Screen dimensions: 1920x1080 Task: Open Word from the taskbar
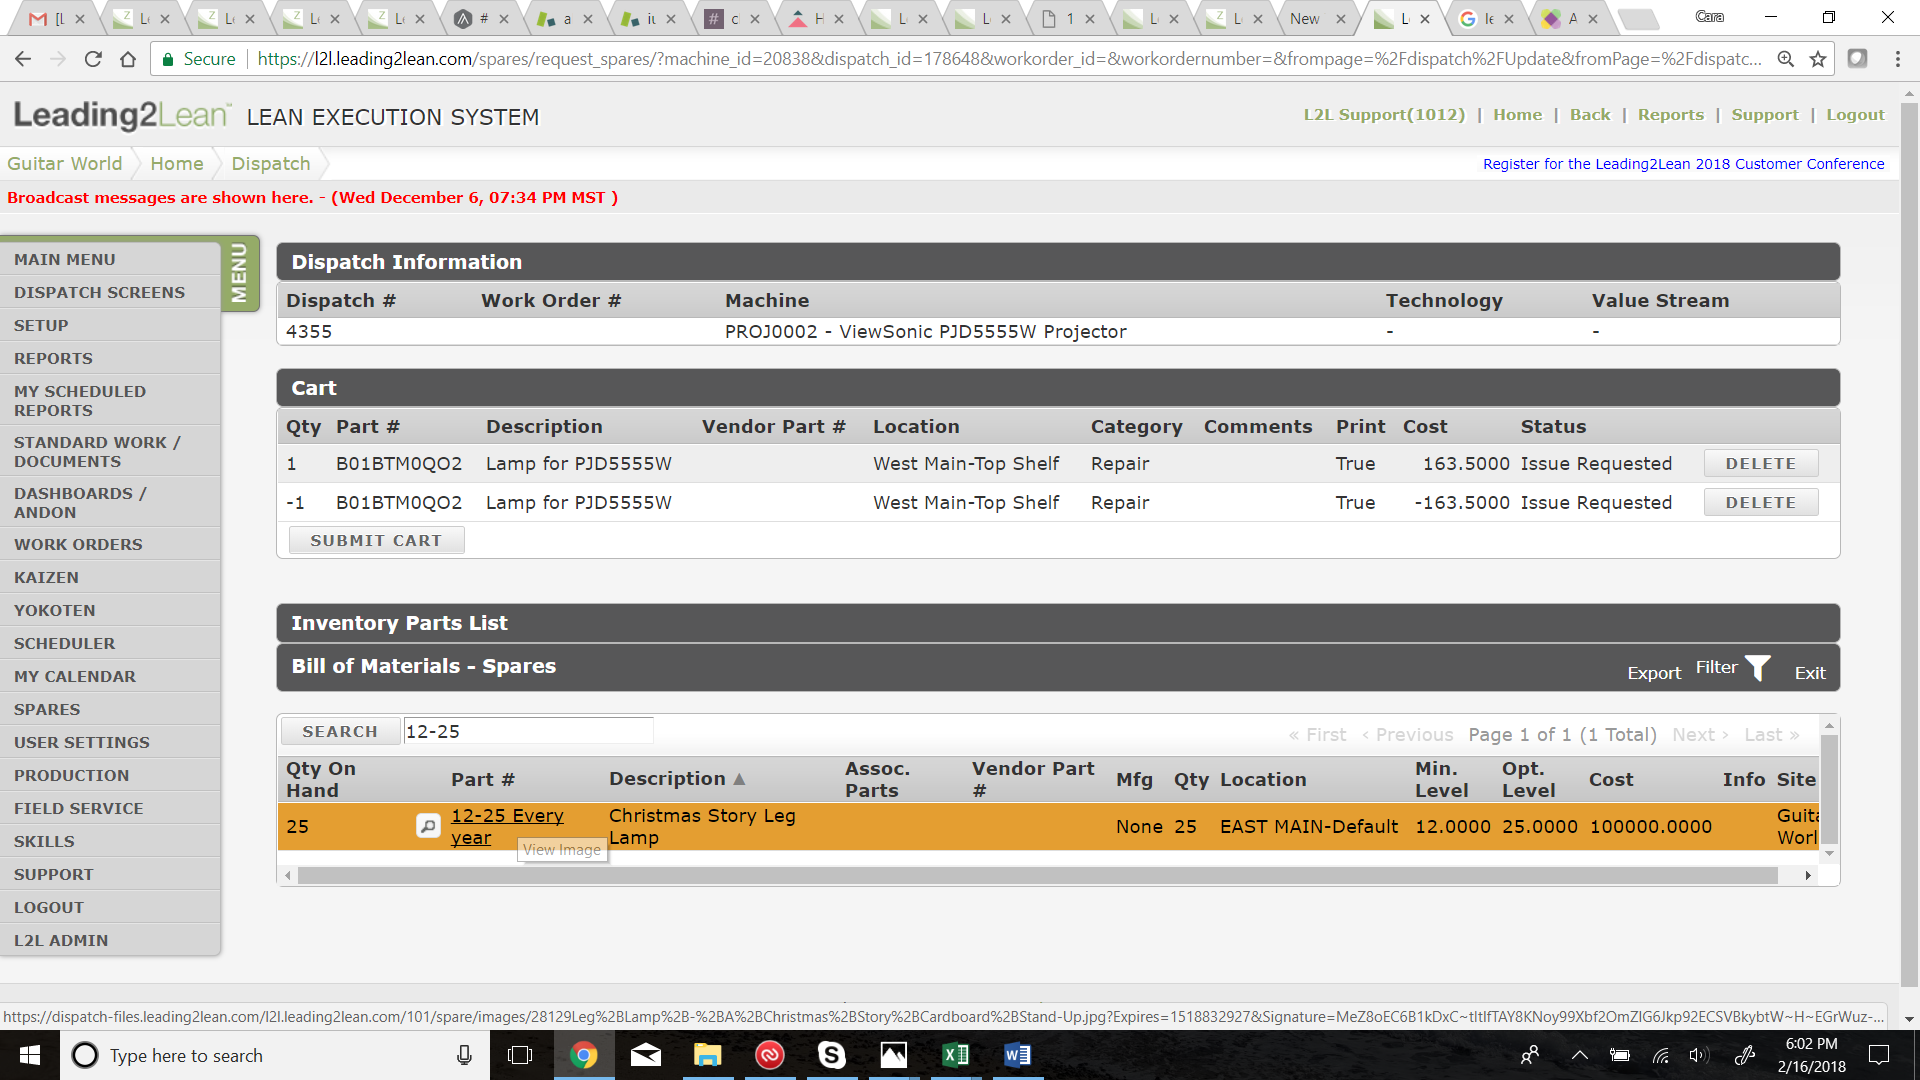coord(1017,1055)
